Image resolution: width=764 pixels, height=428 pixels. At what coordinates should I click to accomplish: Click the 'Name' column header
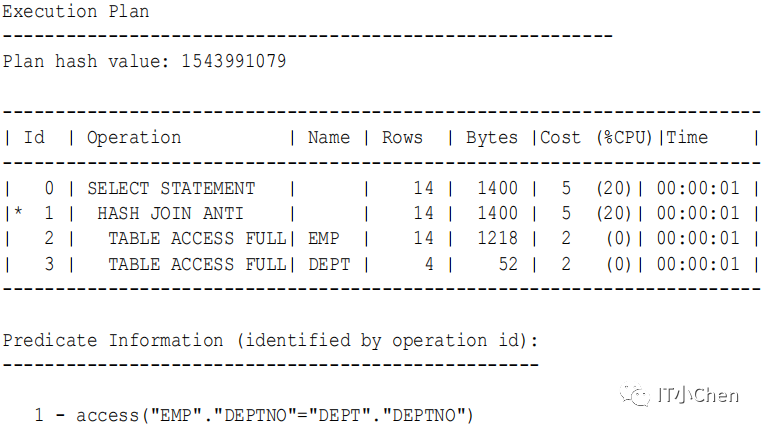(329, 137)
